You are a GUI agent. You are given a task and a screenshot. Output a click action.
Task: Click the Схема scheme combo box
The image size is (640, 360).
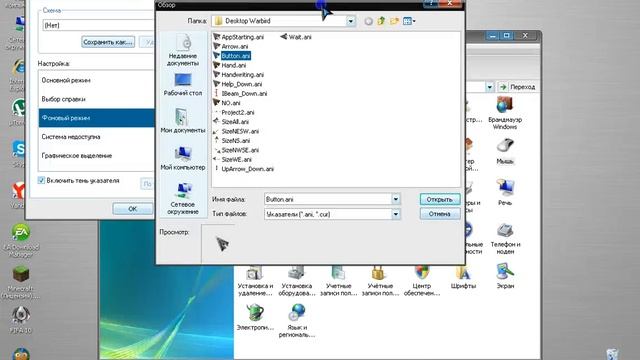coord(98,25)
